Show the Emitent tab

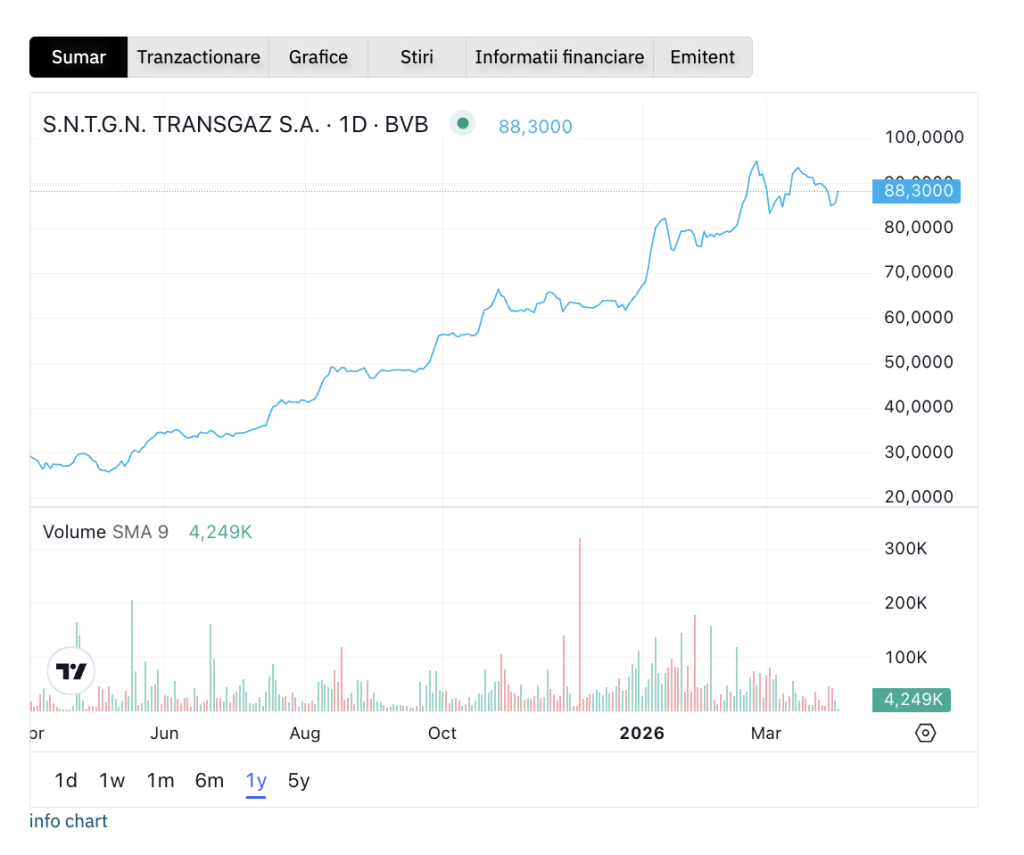coord(702,57)
